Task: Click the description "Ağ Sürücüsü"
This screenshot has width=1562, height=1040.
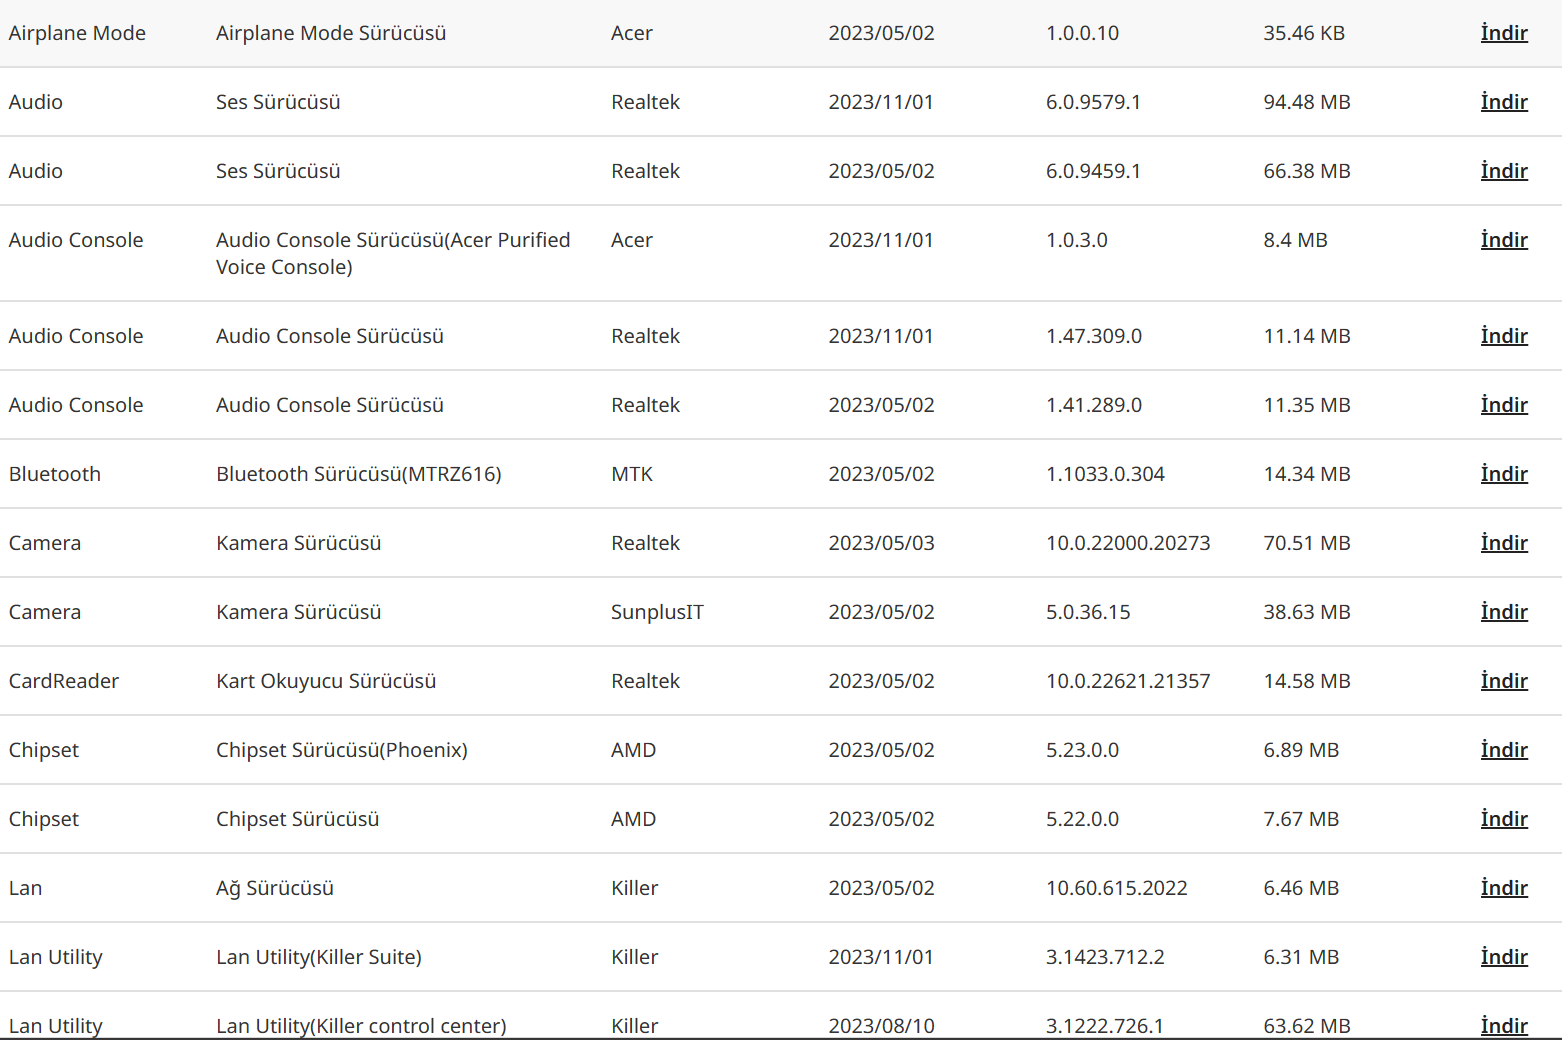Action: [x=275, y=888]
